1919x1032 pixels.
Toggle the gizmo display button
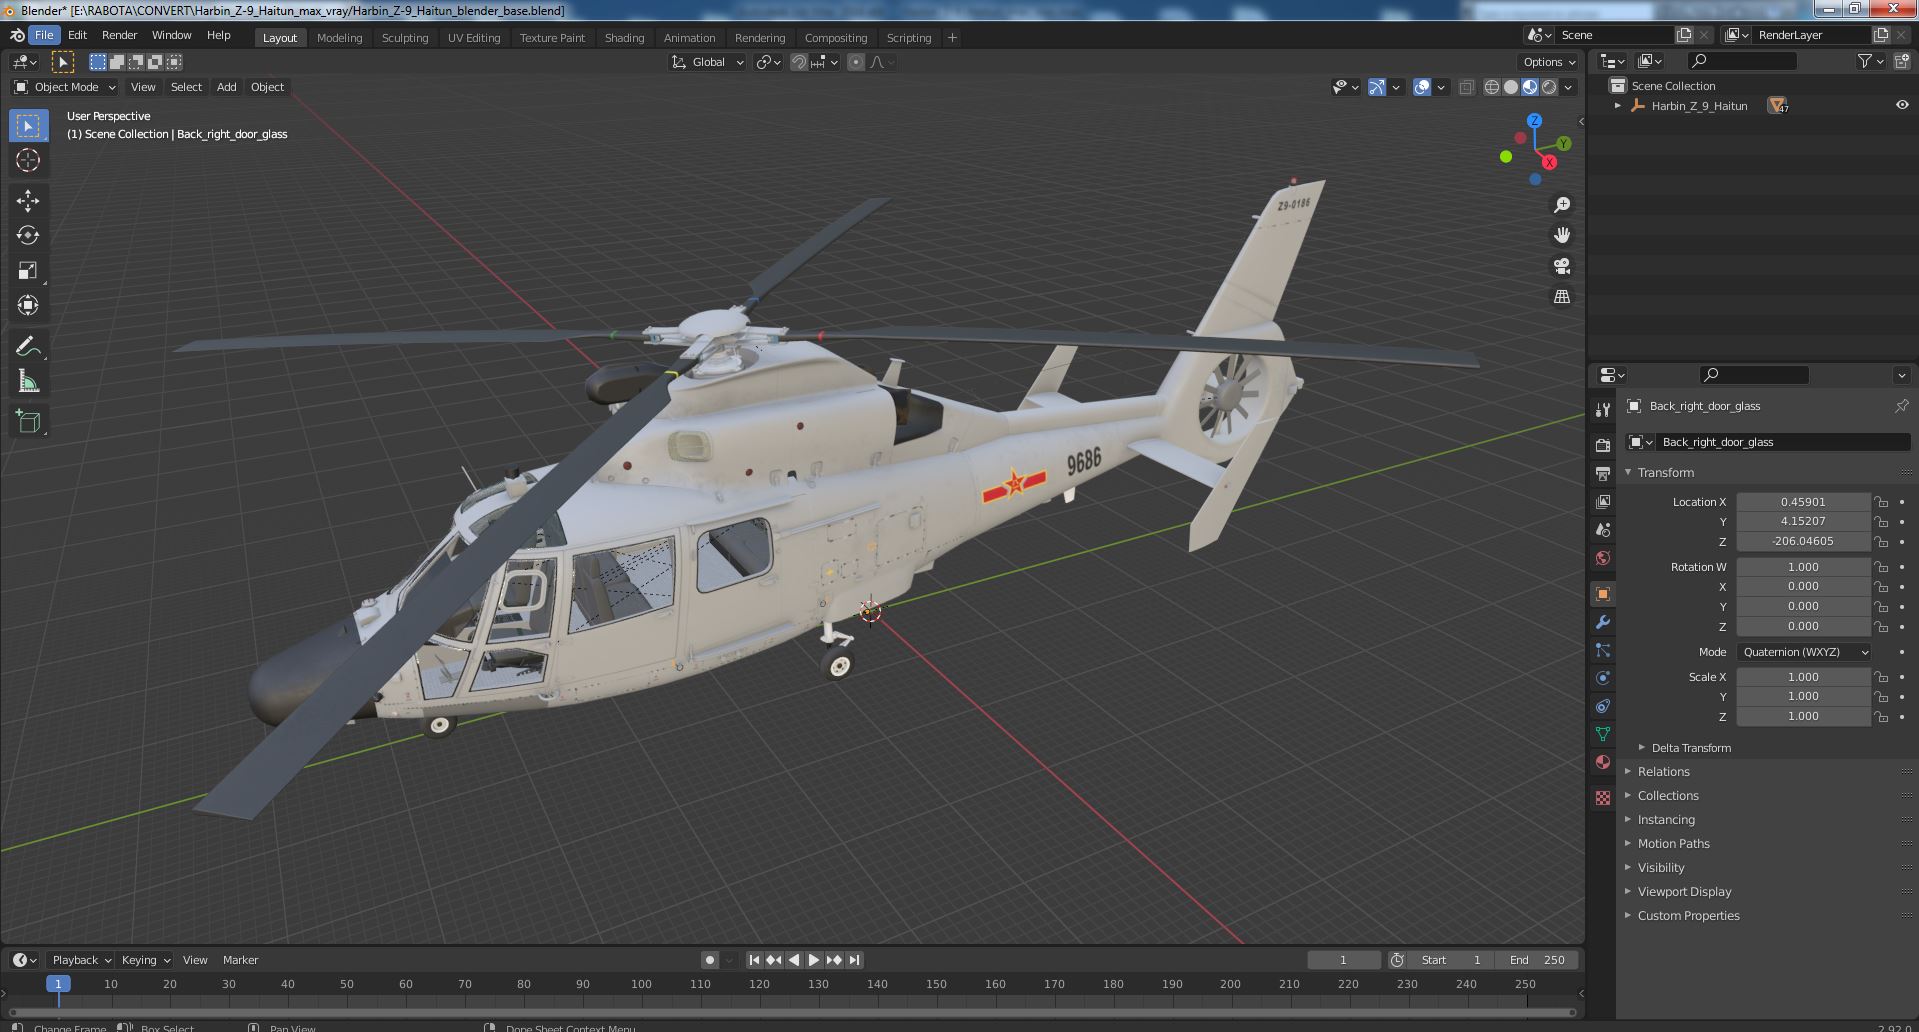coord(1377,87)
